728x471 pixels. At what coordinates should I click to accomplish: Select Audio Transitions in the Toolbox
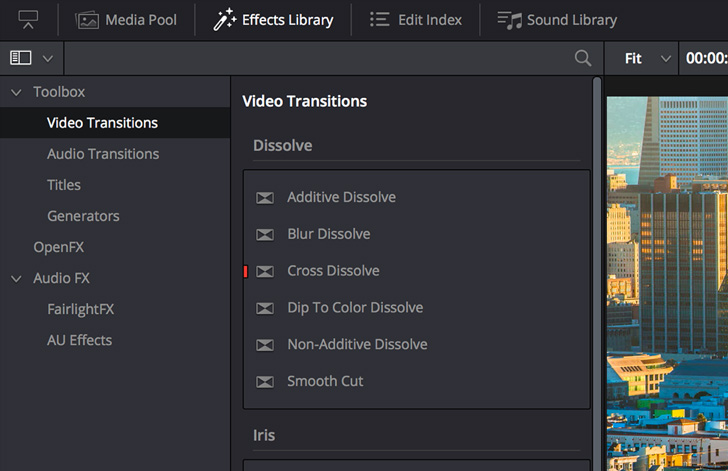pyautogui.click(x=103, y=154)
